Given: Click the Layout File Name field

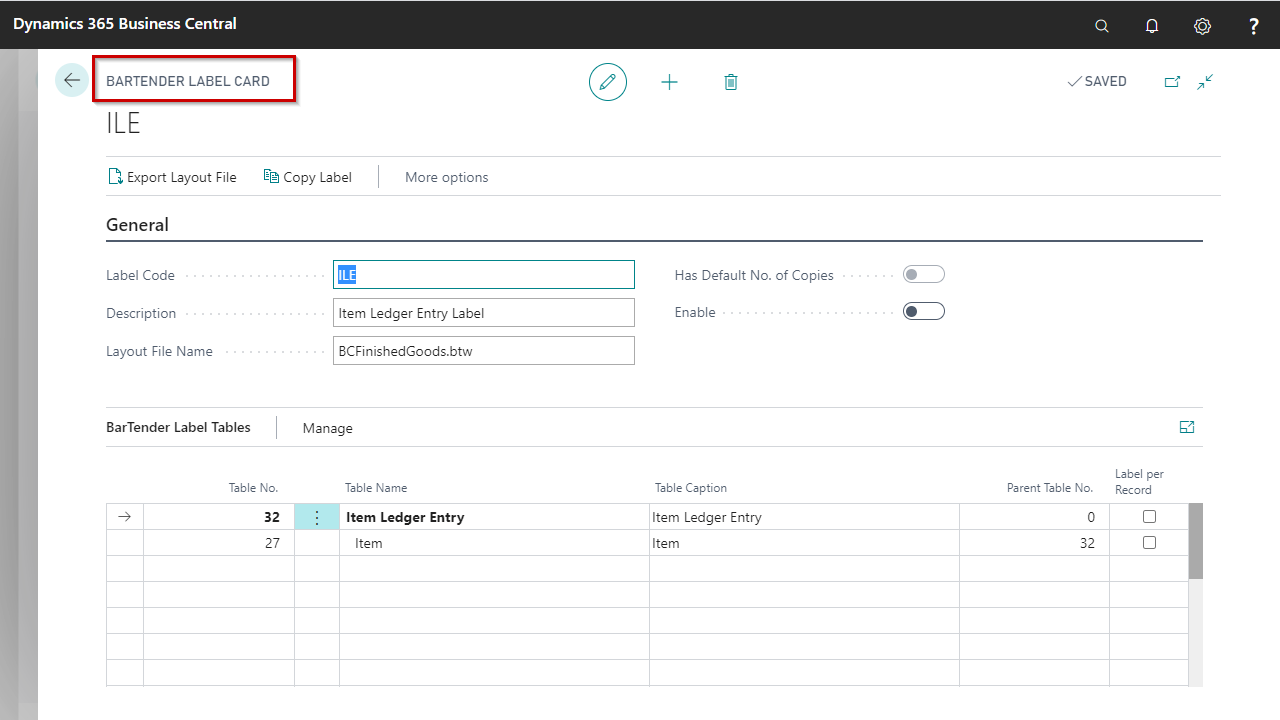Looking at the screenshot, I should pos(484,351).
